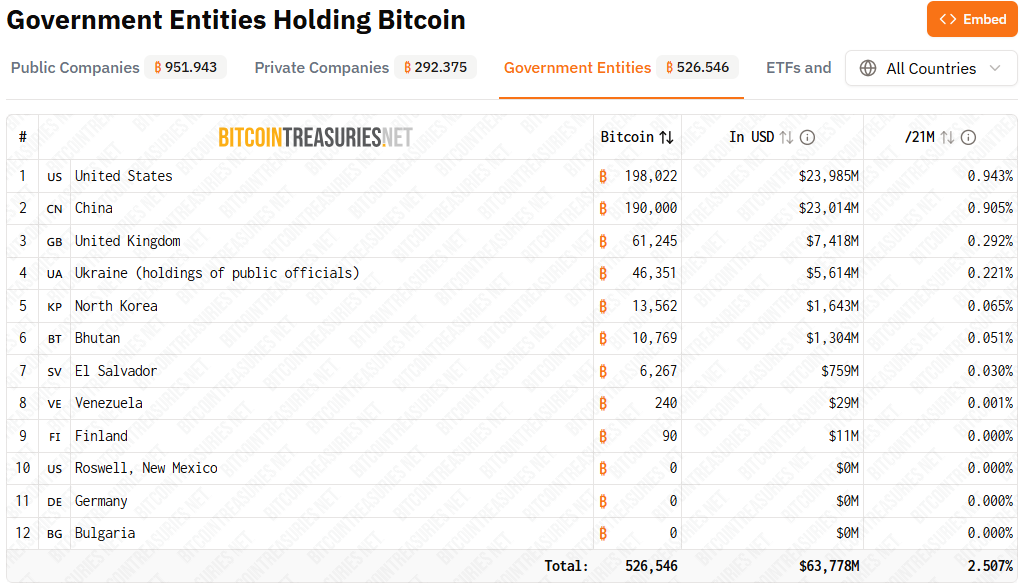Click the # column header
Viewport: 1025px width, 586px height.
[x=22, y=137]
